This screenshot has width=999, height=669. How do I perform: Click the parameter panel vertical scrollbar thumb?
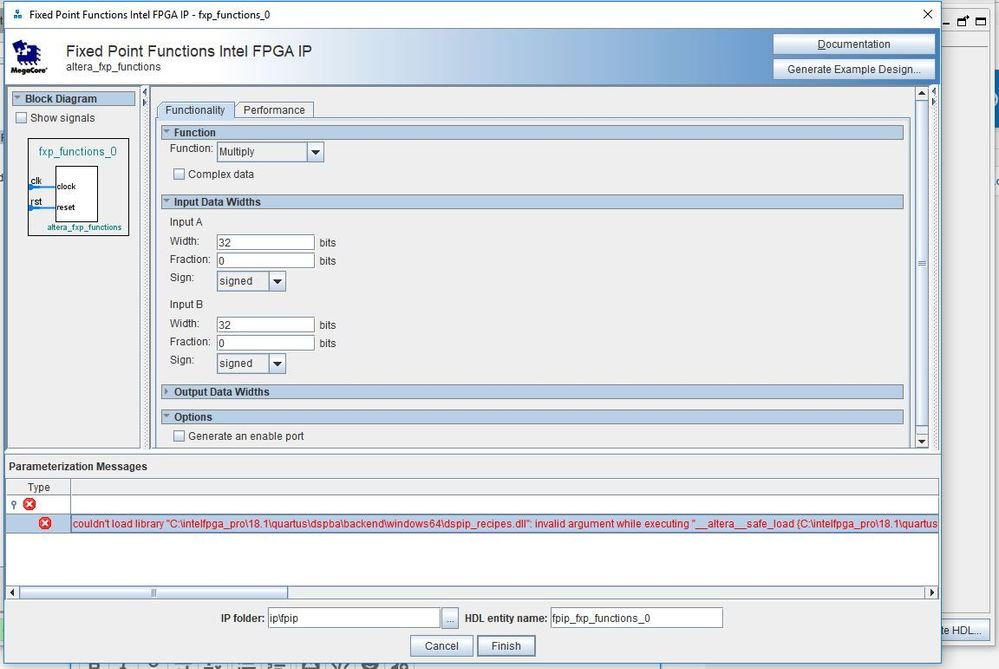922,263
